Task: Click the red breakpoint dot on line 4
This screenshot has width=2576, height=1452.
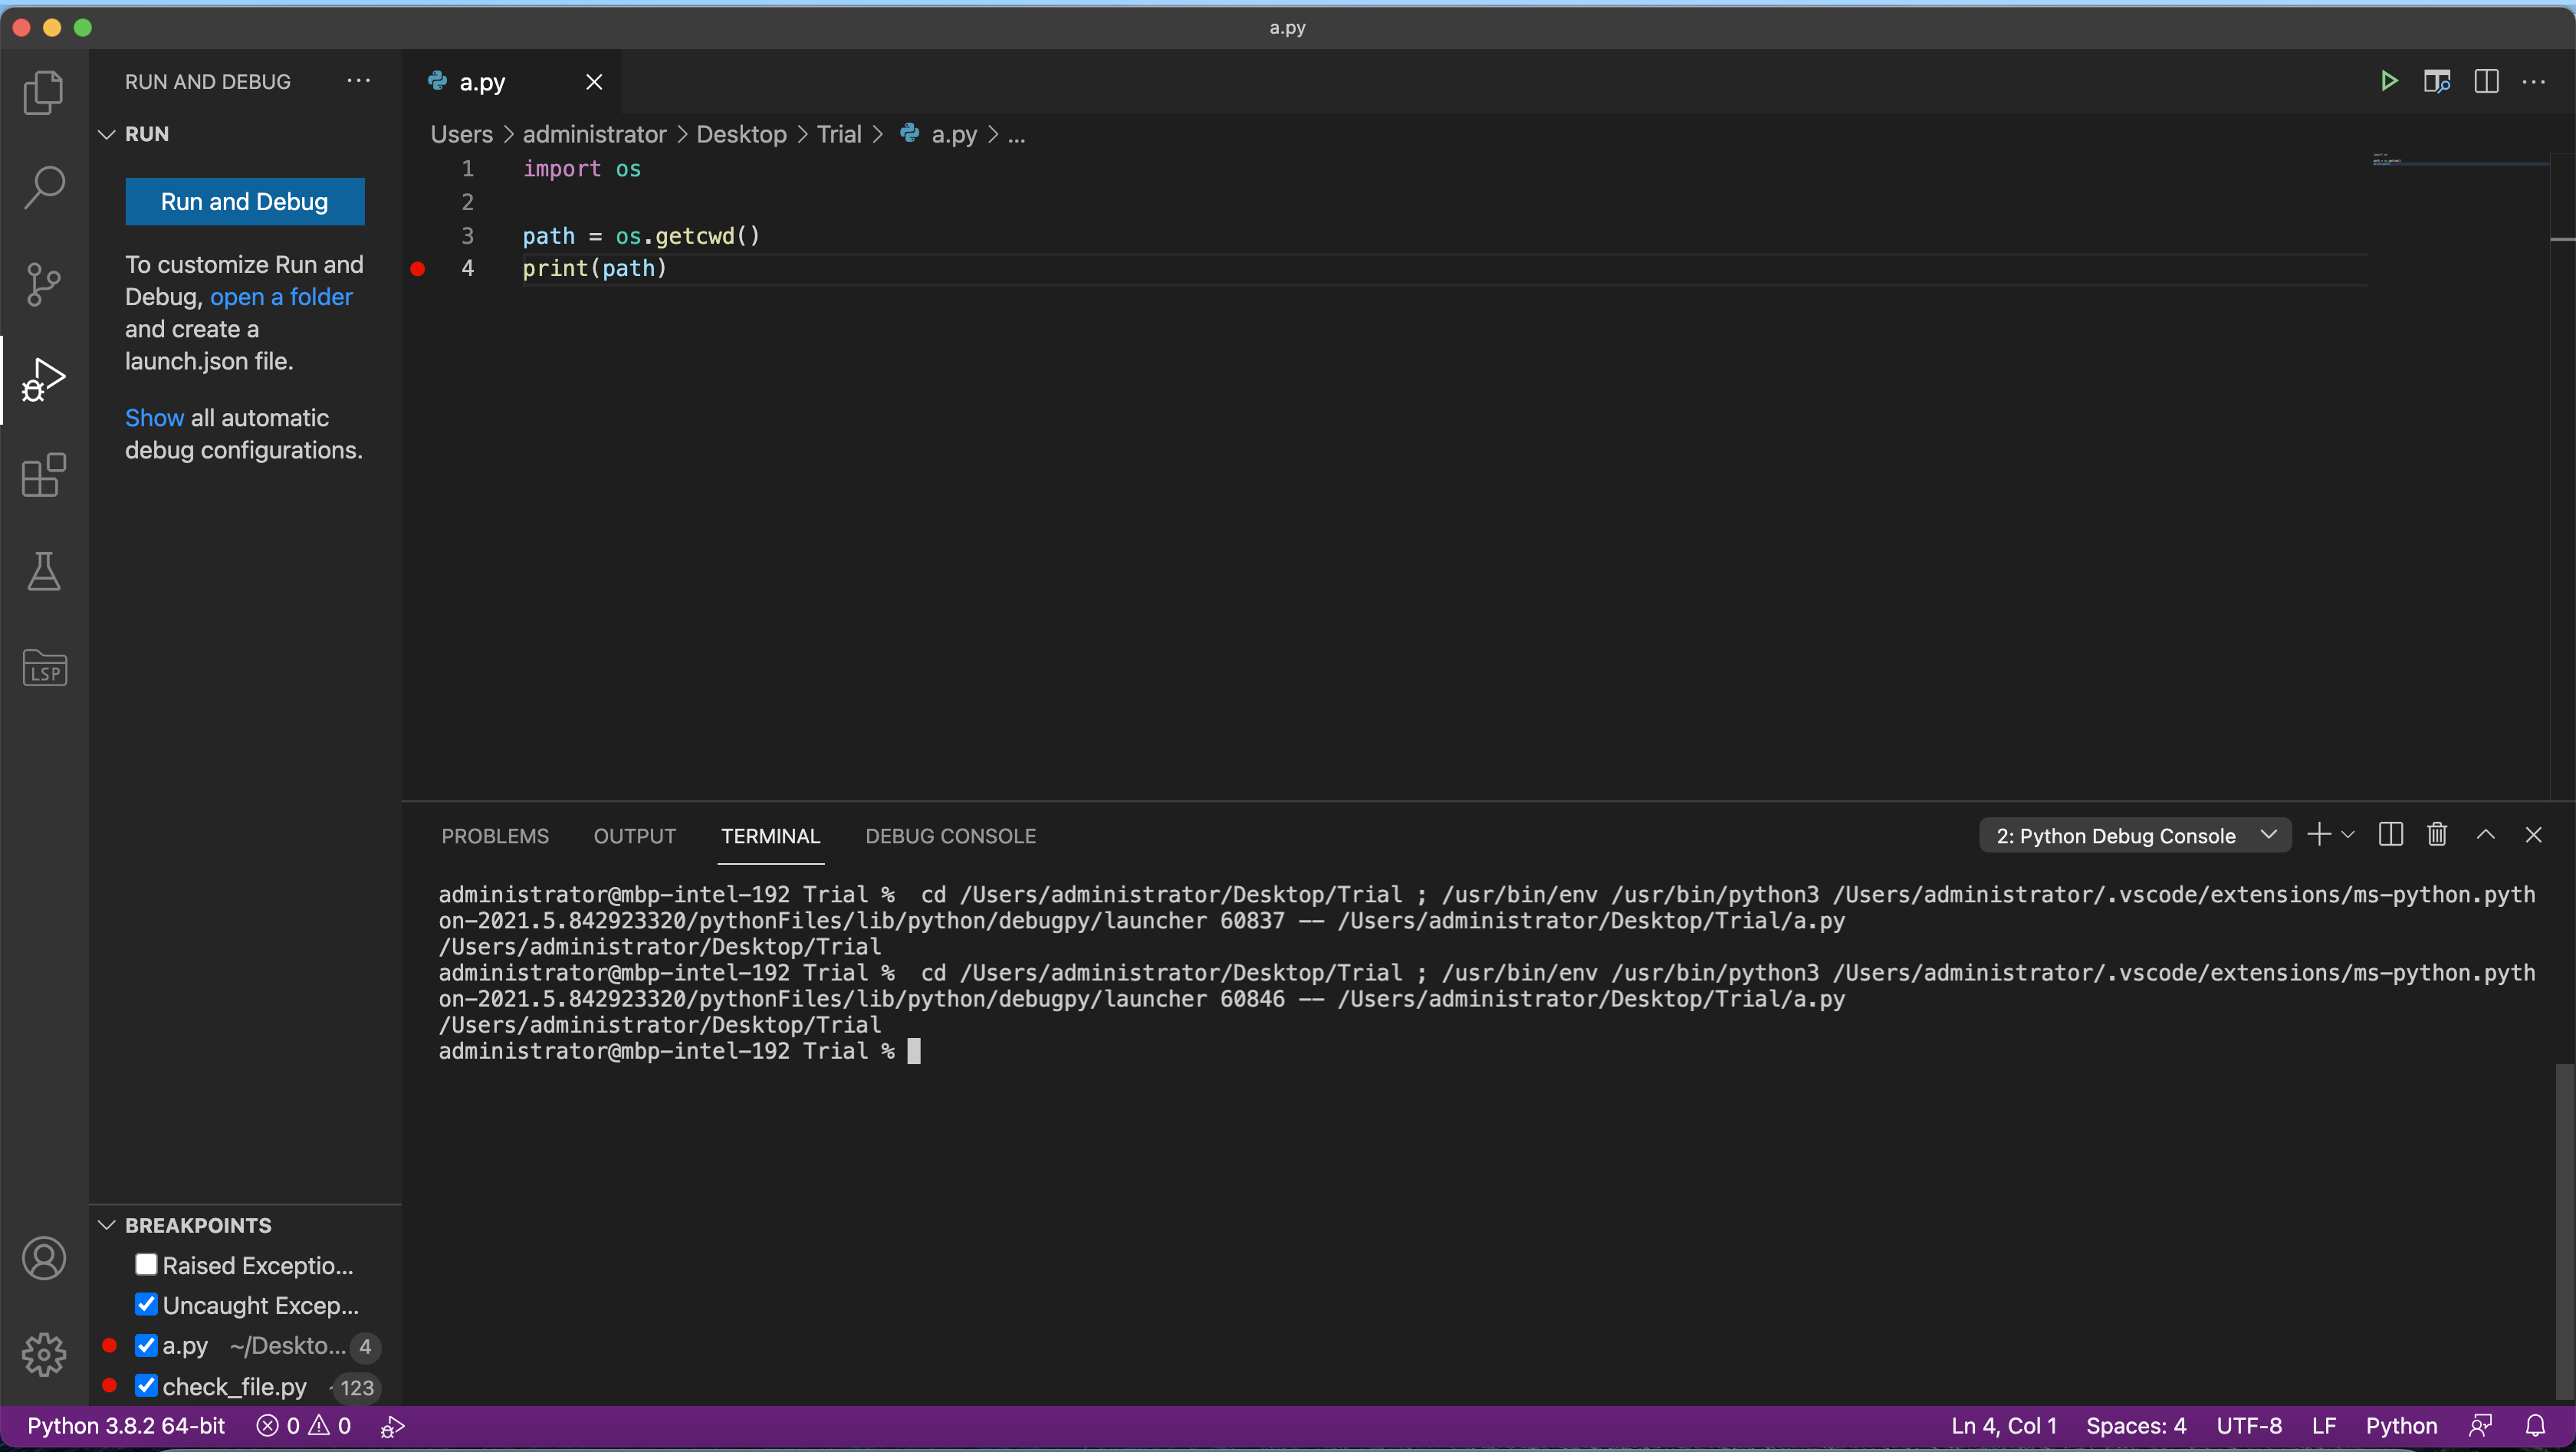Action: tap(418, 269)
